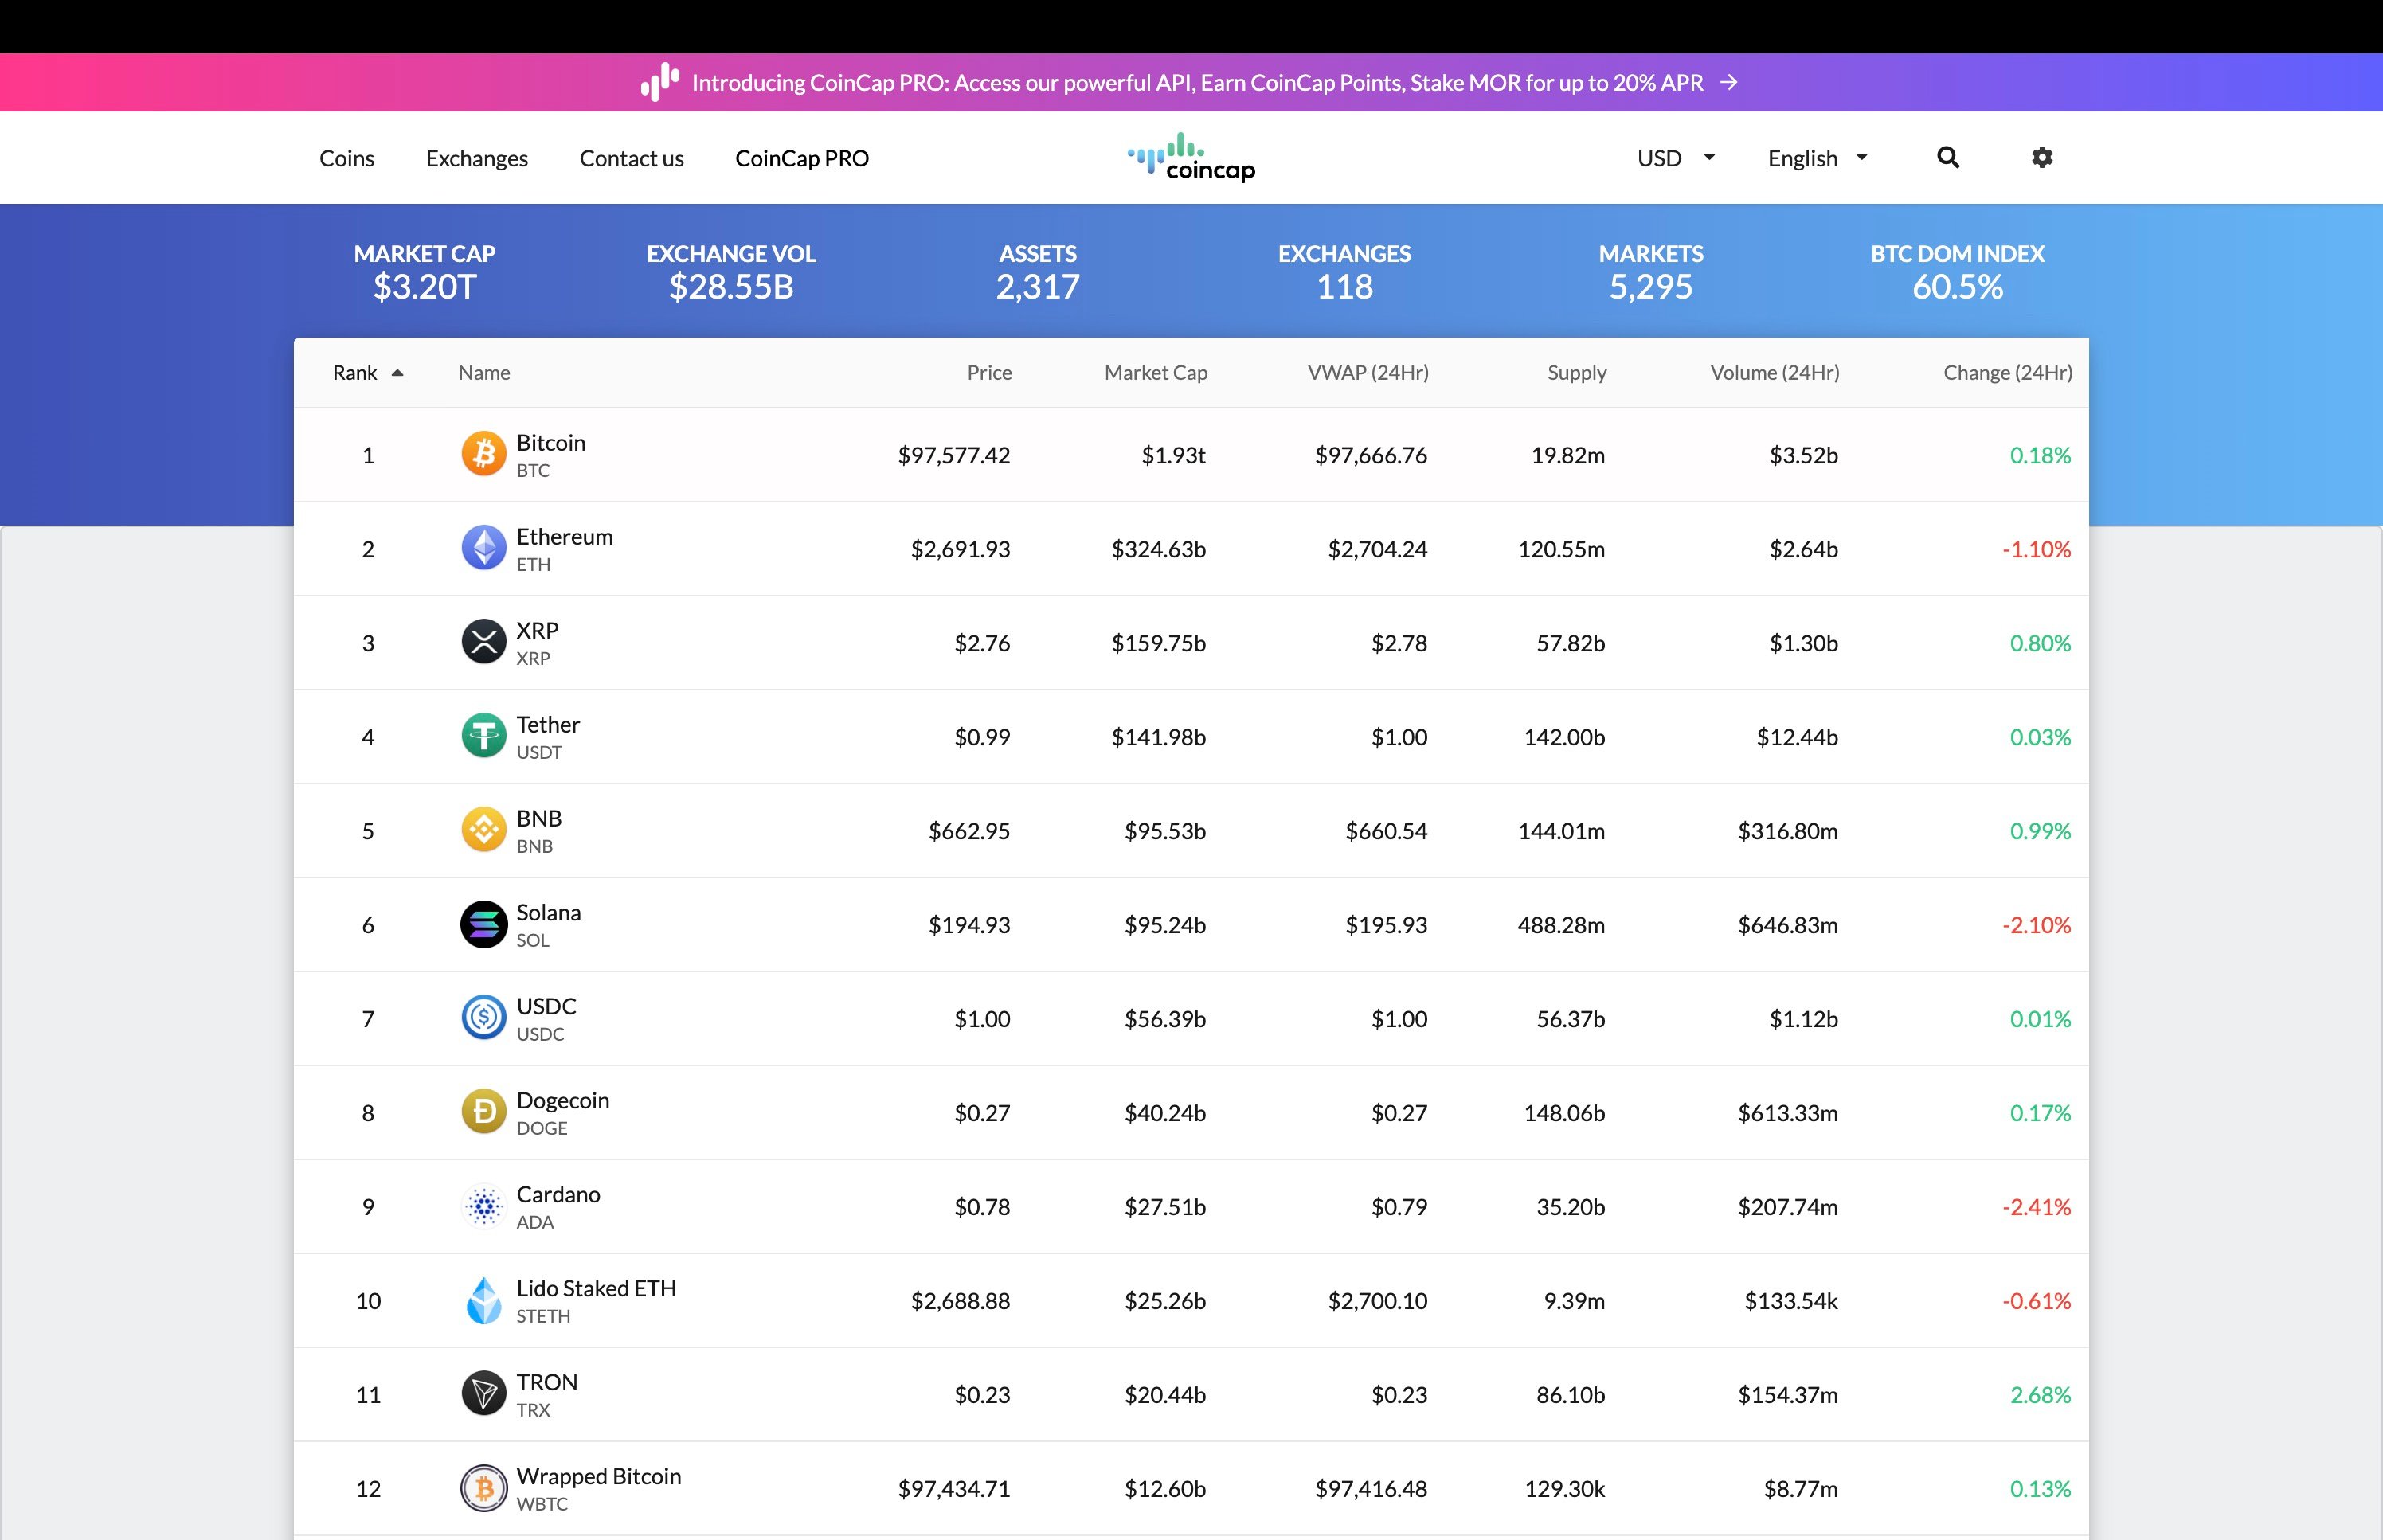2383x1540 pixels.
Task: Open the Exchanges menu item
Action: (x=477, y=158)
